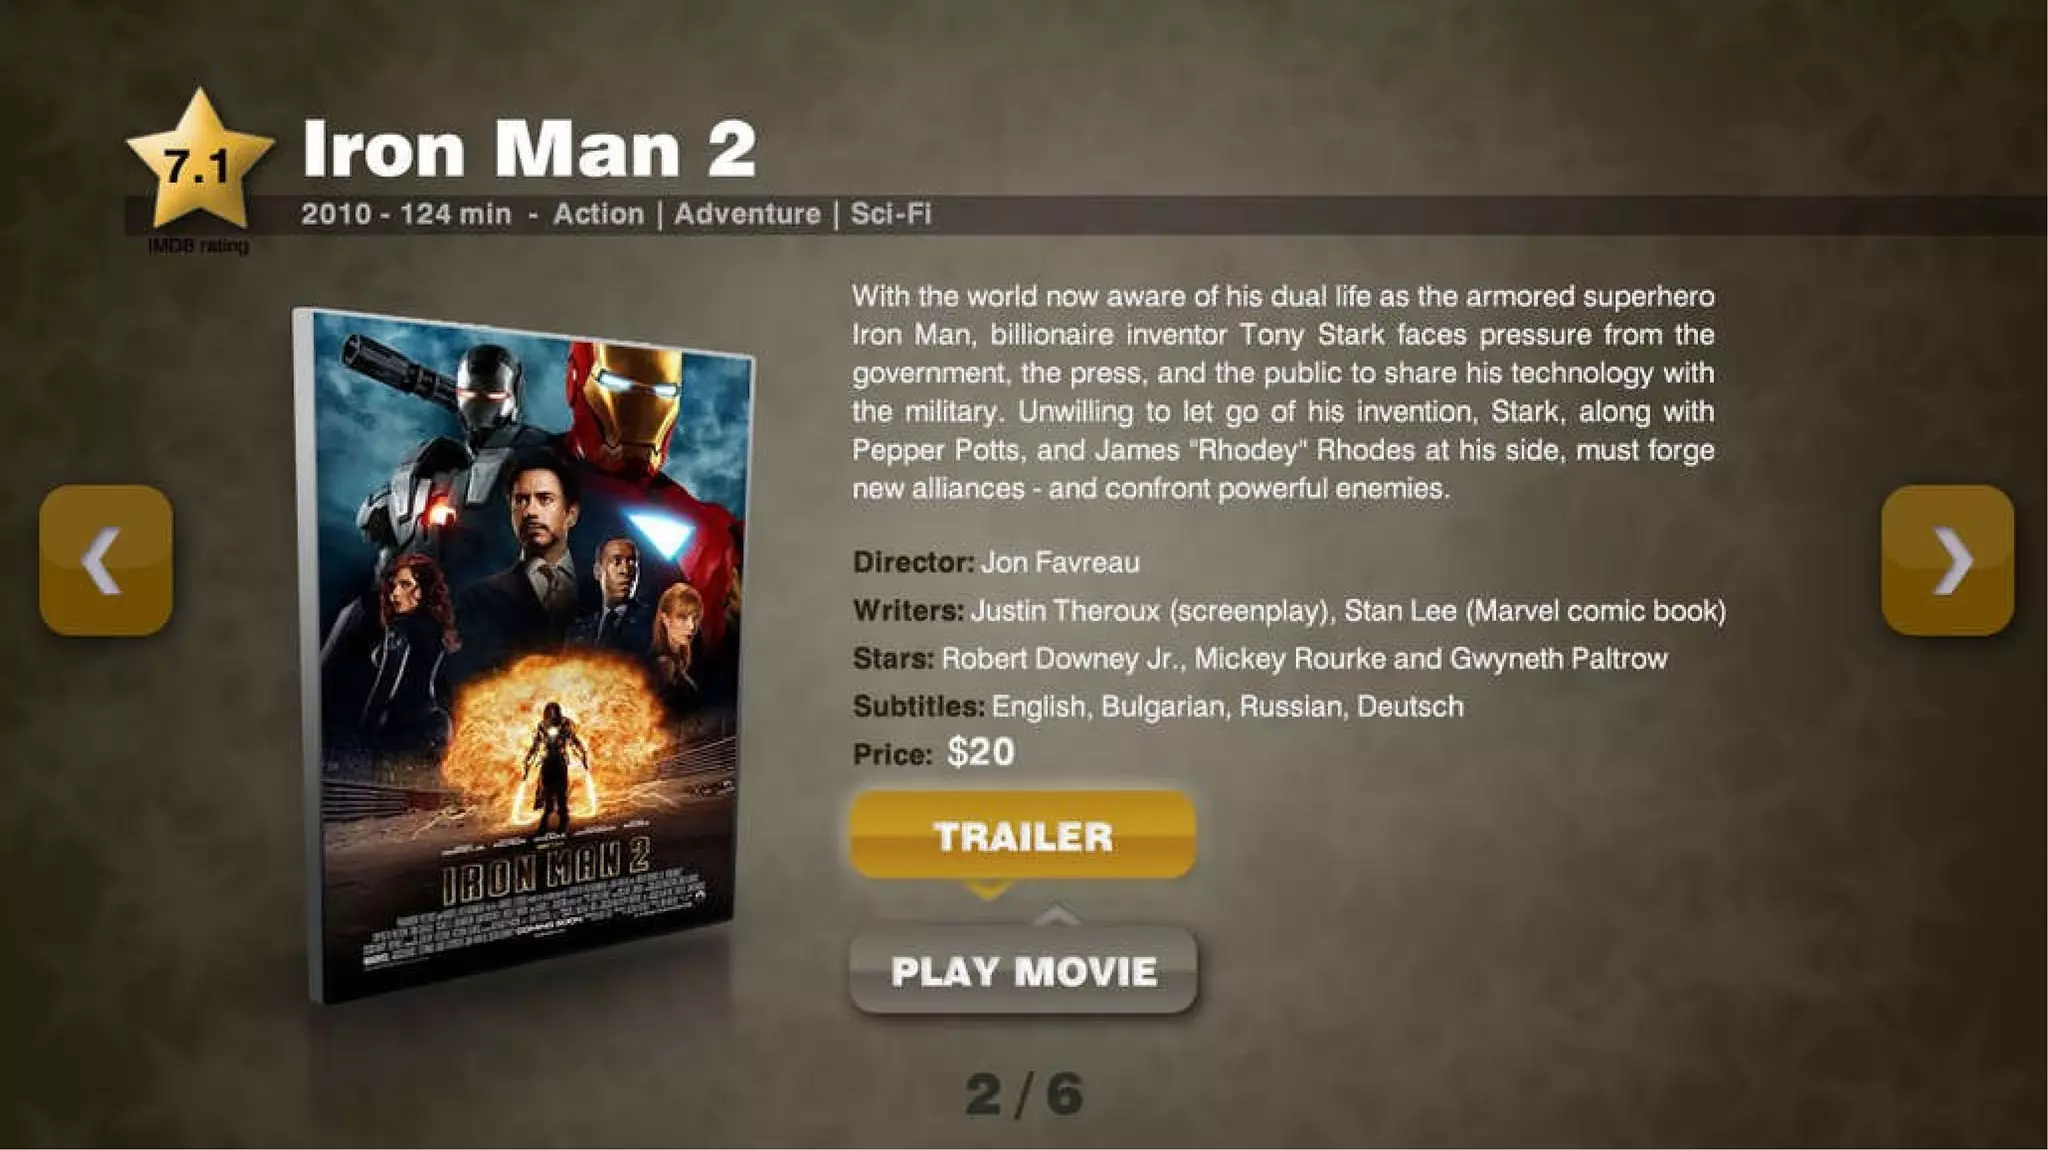
Task: Click director name Jon Favreau
Action: pos(1060,562)
